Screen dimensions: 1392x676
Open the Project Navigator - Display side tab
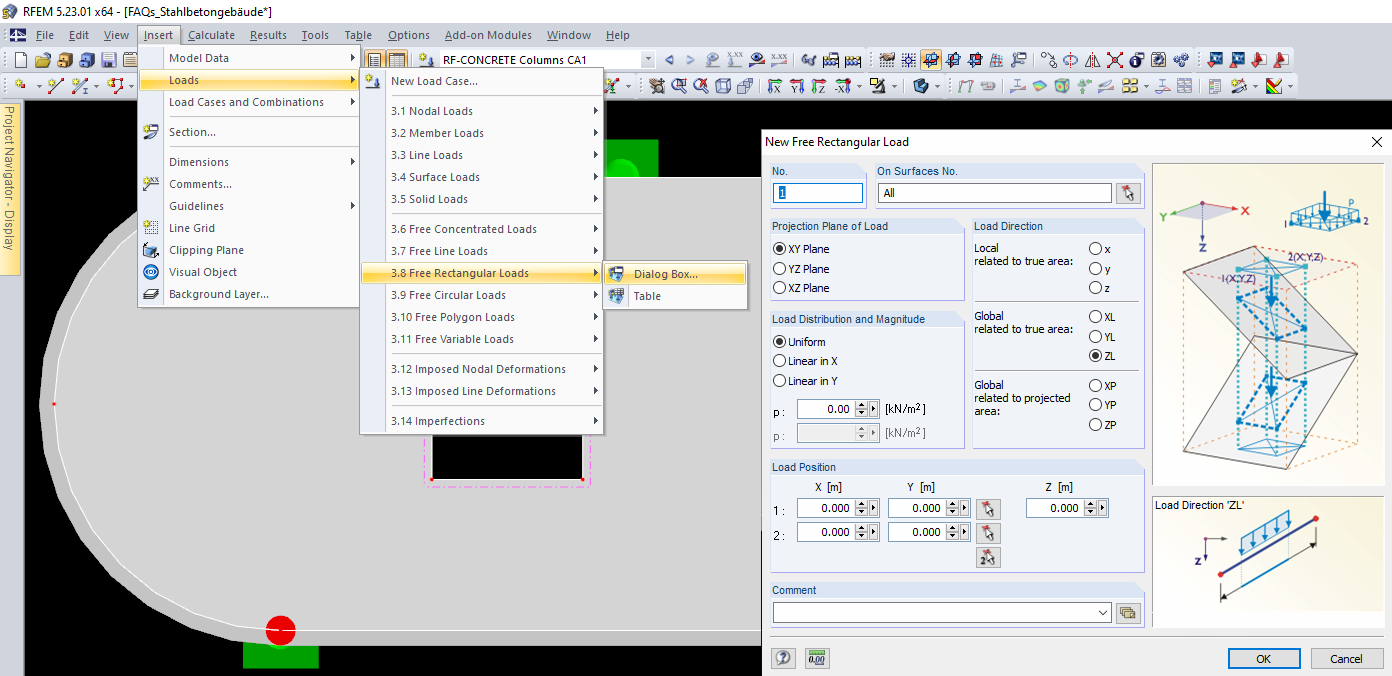9,189
